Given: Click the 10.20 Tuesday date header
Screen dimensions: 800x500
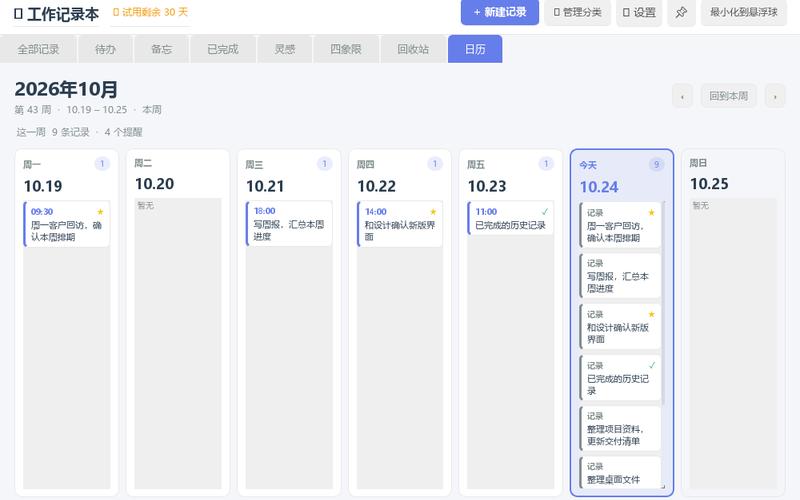Looking at the screenshot, I should (x=154, y=184).
